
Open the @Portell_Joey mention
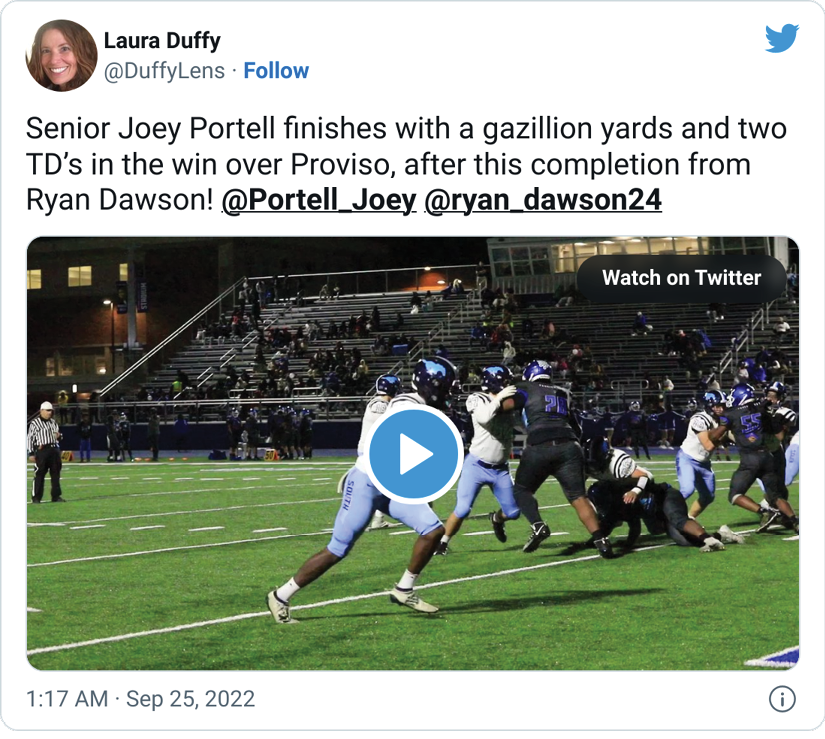(318, 200)
